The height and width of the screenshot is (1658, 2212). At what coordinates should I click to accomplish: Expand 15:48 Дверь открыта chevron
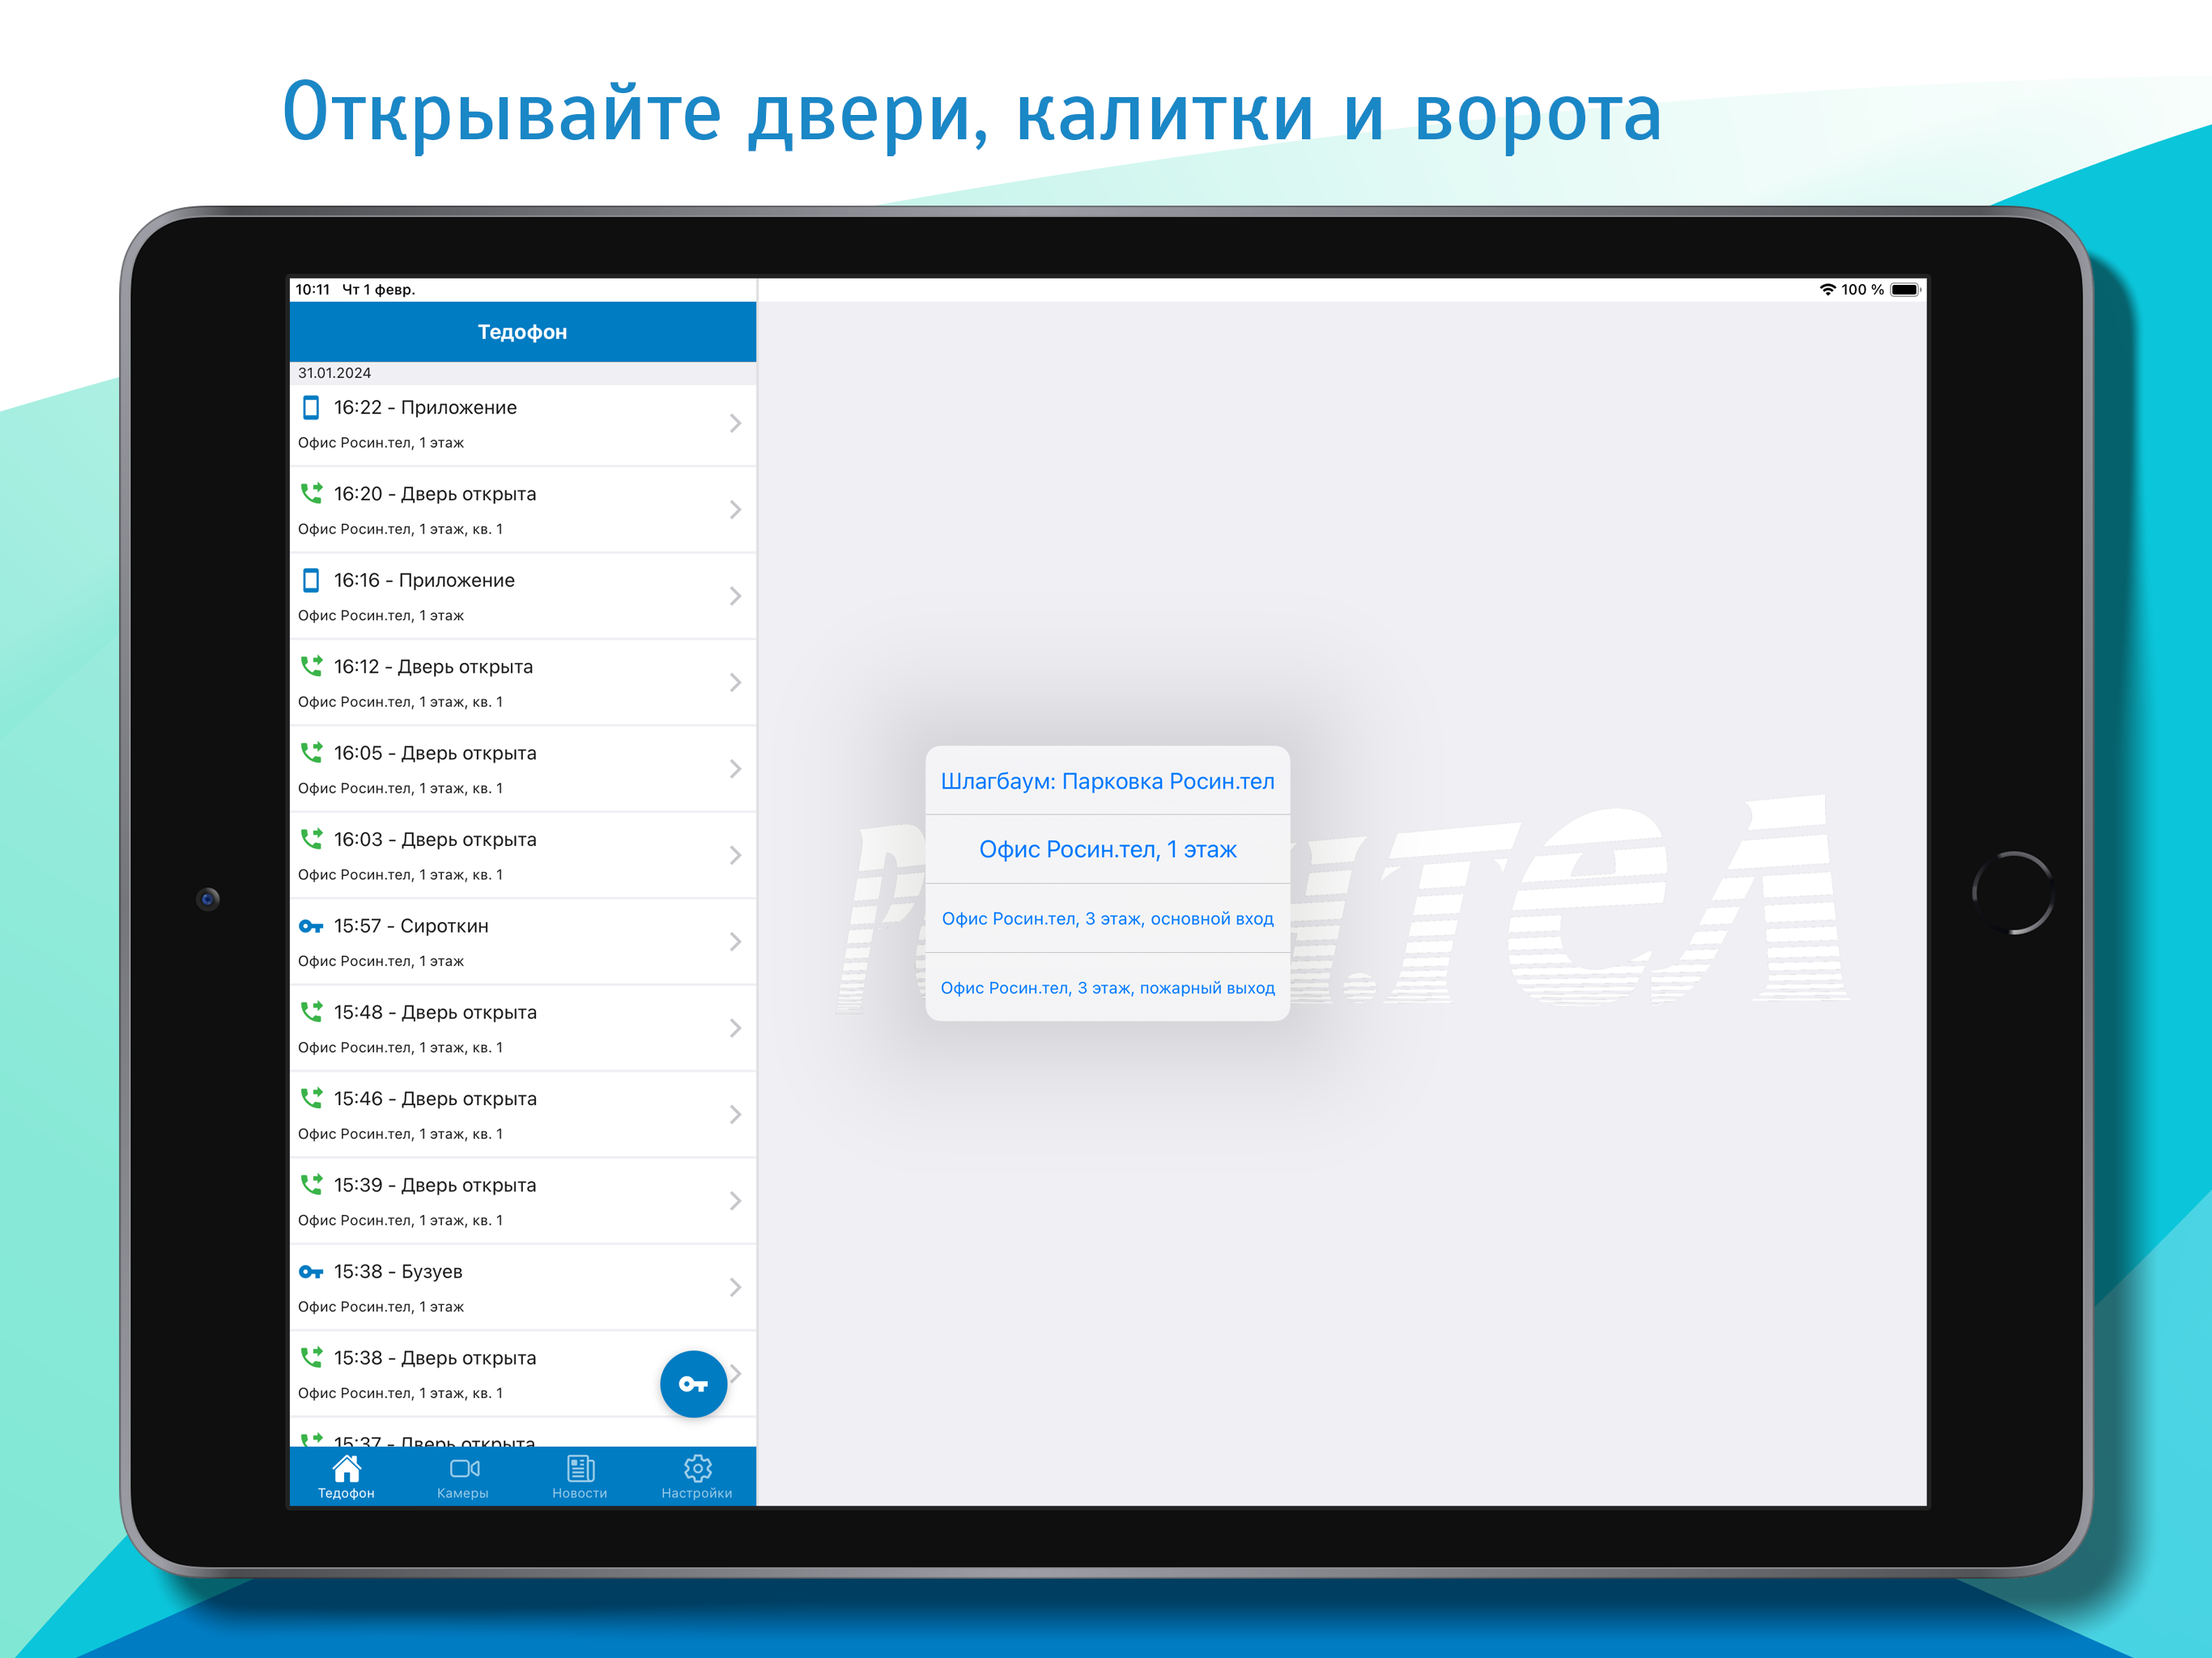tap(735, 1028)
